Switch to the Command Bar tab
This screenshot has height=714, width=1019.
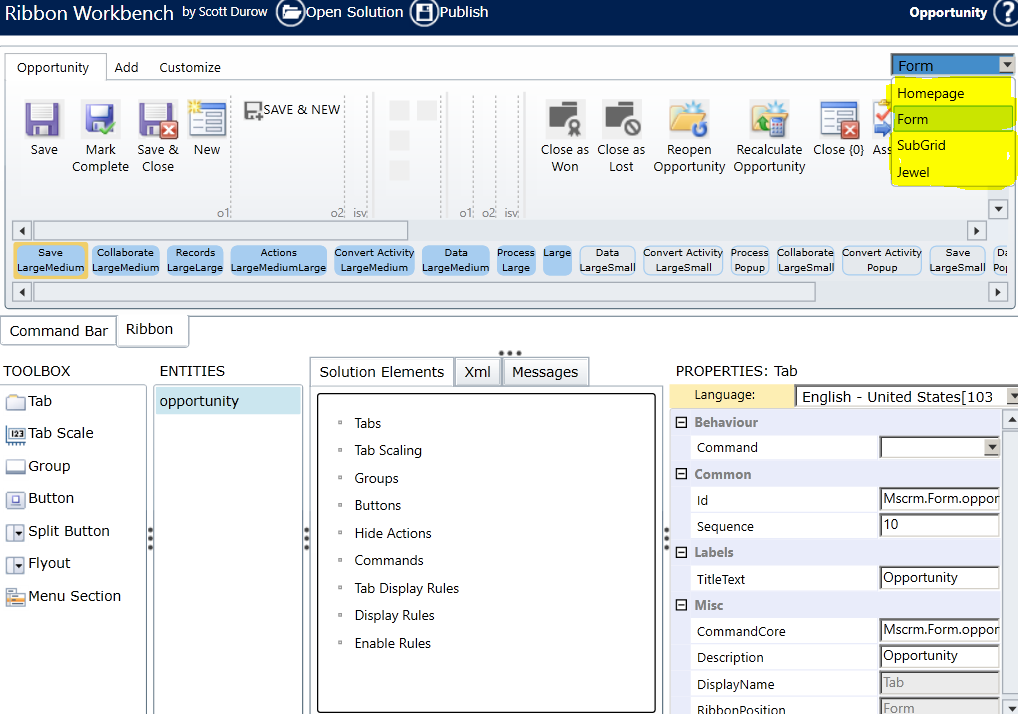pyautogui.click(x=58, y=330)
